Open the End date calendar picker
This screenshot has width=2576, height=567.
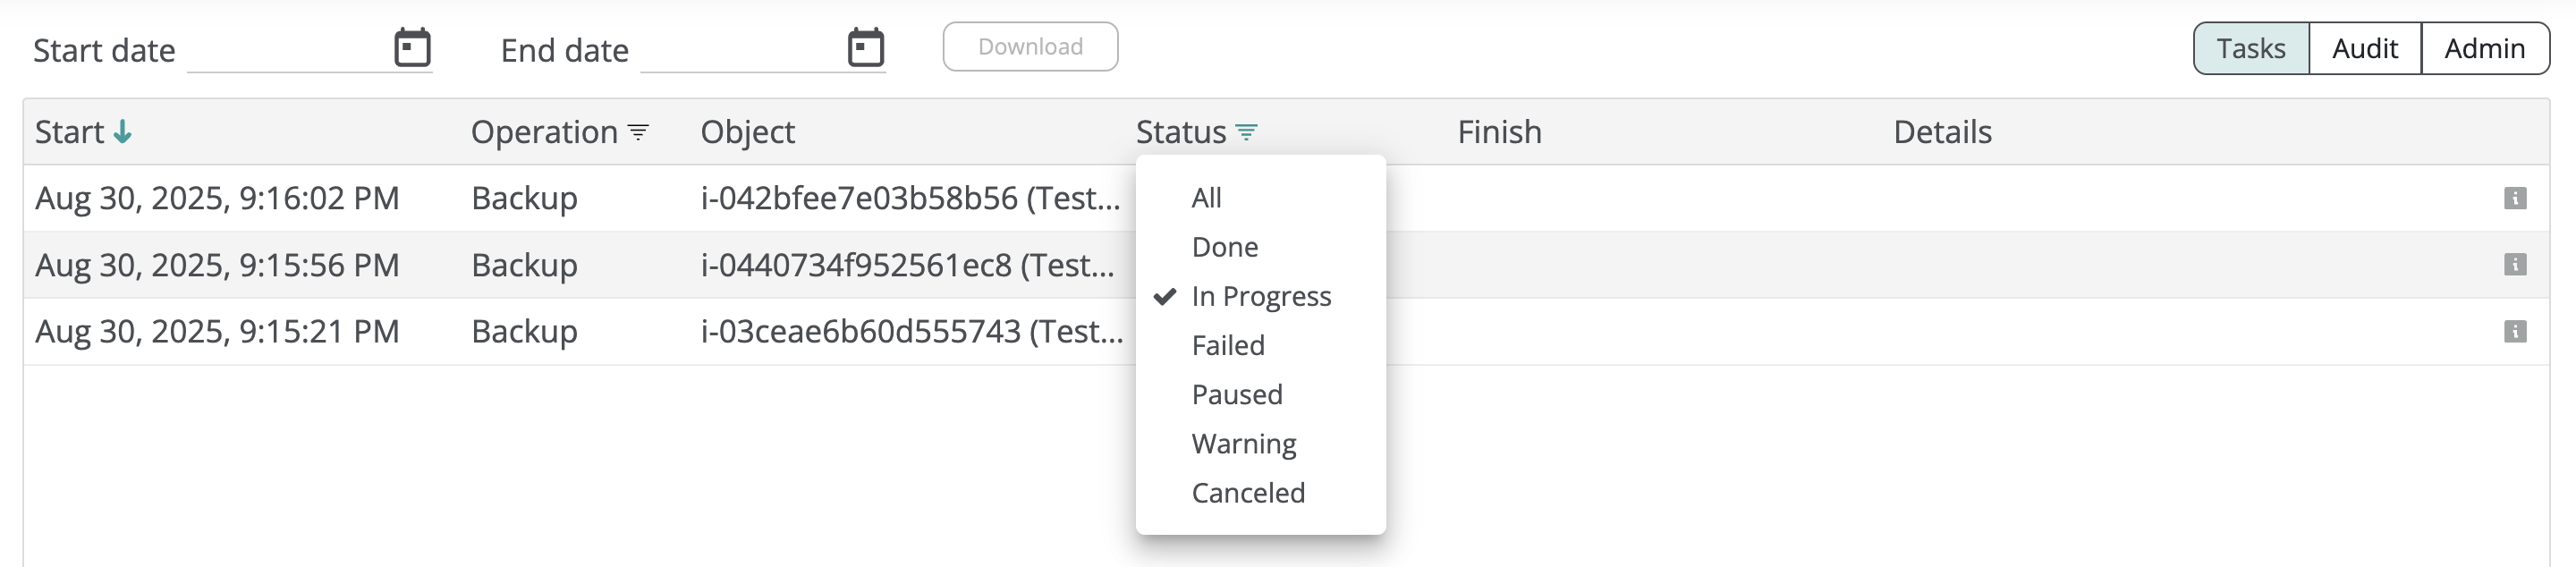tap(866, 47)
